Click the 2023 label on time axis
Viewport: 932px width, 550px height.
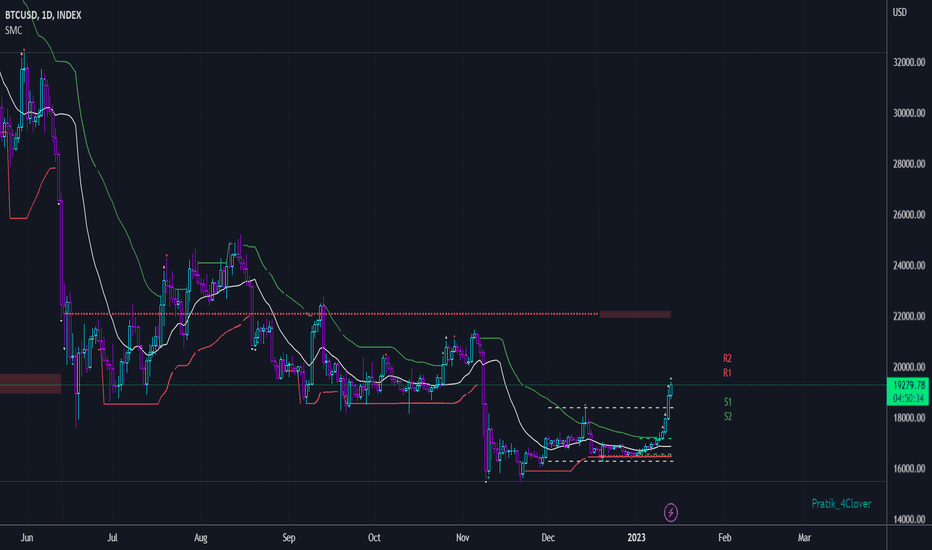click(636, 538)
